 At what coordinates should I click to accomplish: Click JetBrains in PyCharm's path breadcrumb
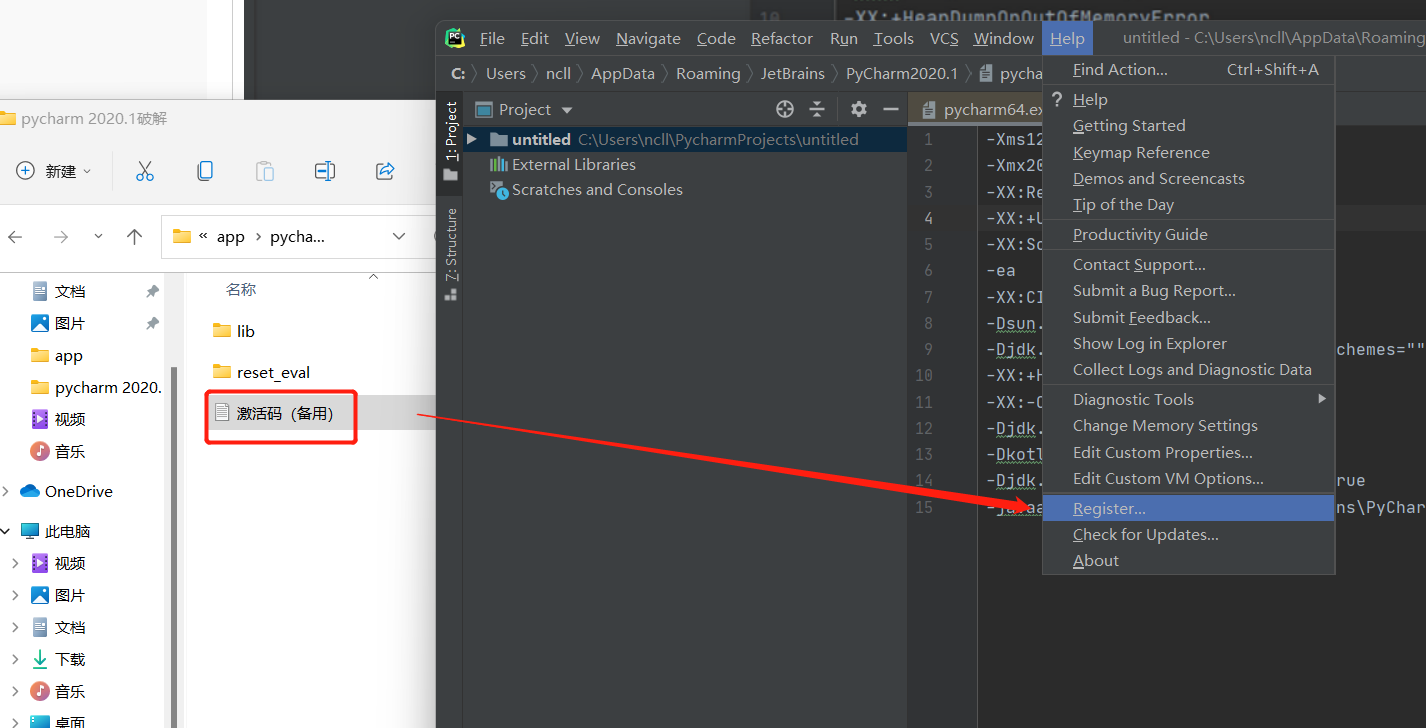click(x=793, y=73)
